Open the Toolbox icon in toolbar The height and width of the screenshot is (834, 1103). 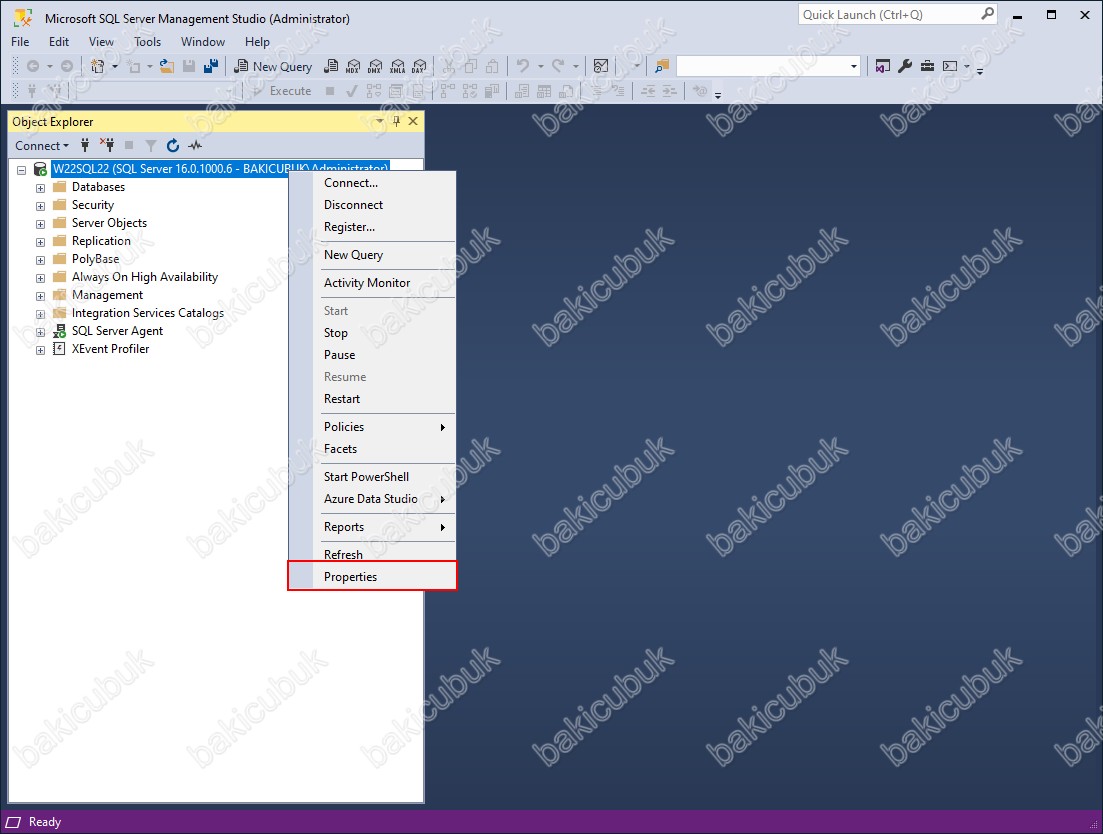927,66
